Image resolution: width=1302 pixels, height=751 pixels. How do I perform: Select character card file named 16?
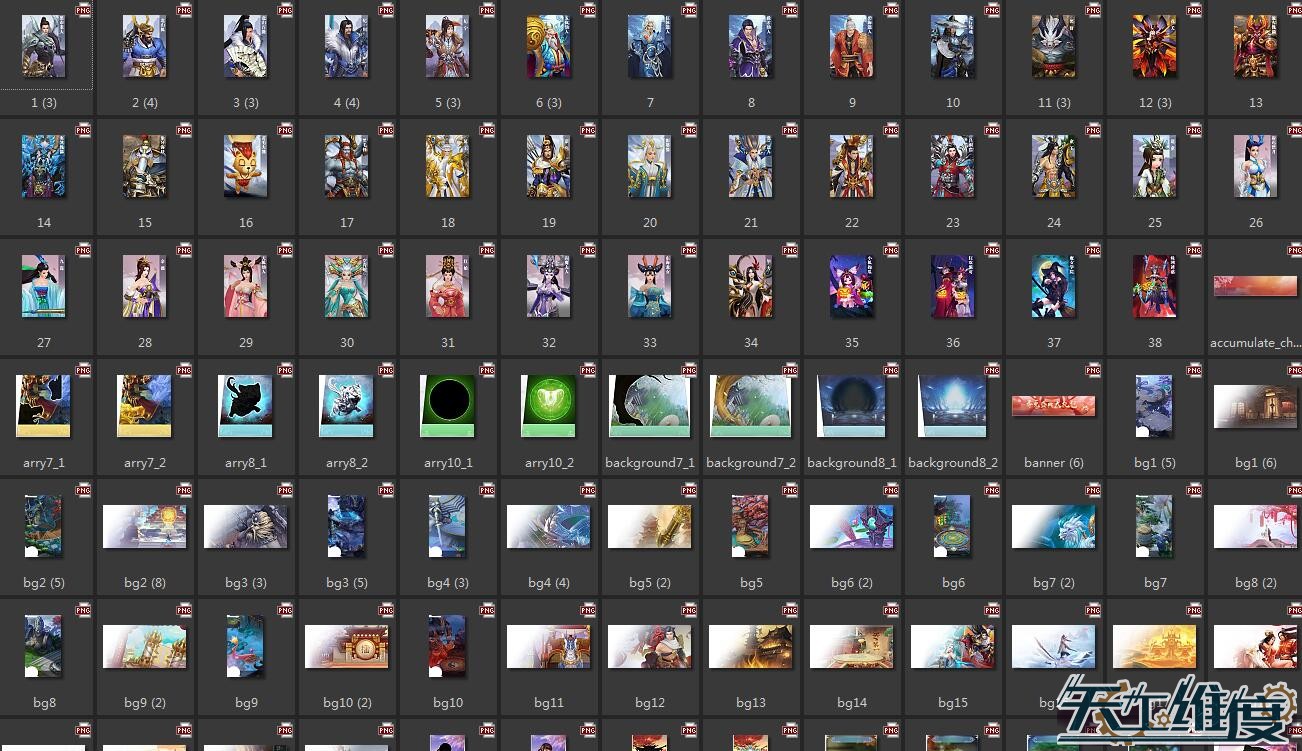click(x=245, y=167)
